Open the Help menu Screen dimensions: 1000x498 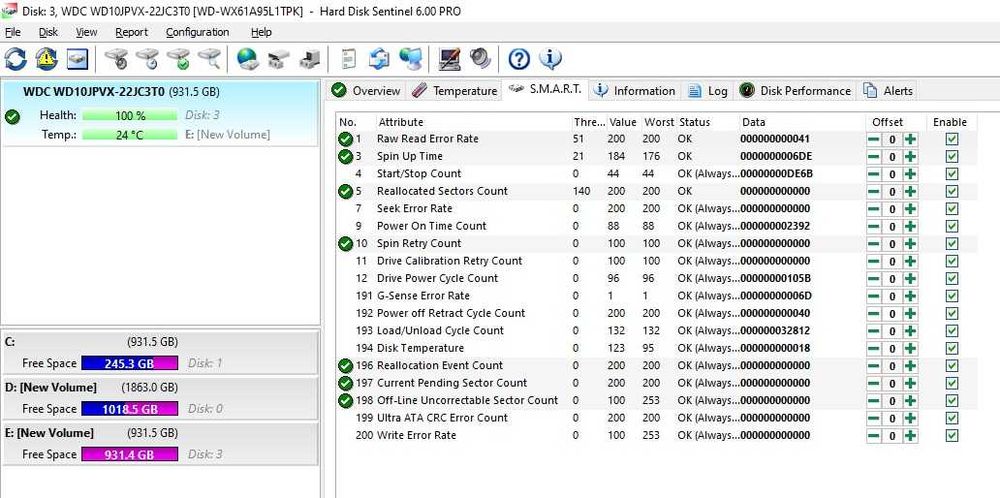pos(261,33)
